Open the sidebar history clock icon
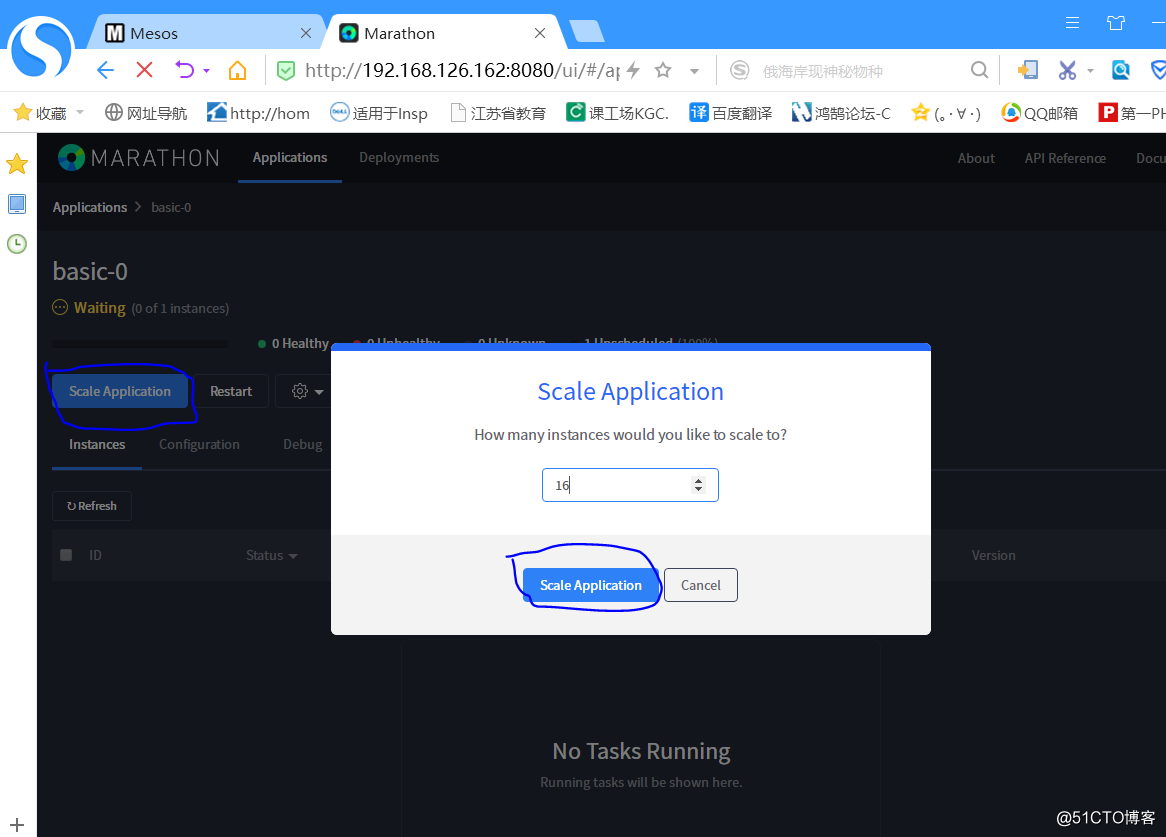The width and height of the screenshot is (1166, 837). tap(16, 244)
